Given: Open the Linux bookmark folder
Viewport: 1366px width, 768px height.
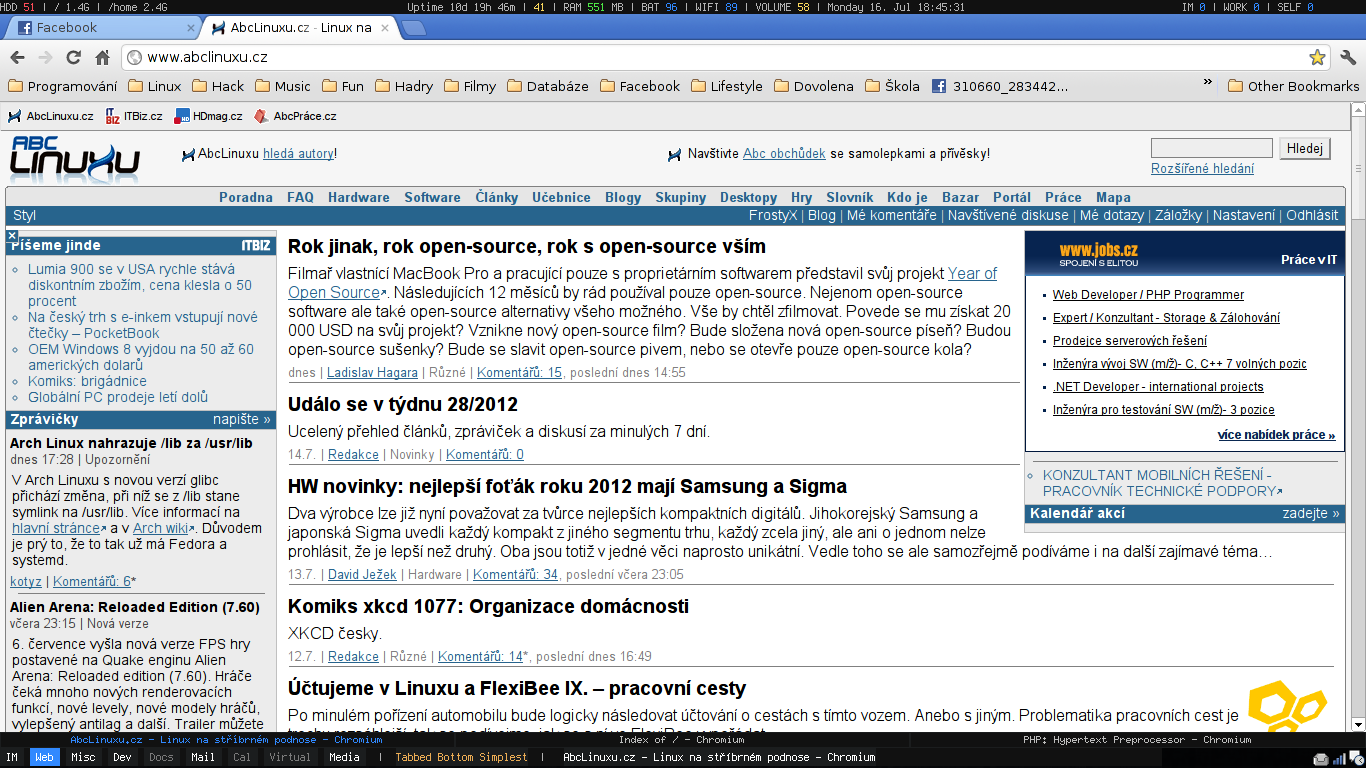Looking at the screenshot, I should 156,86.
